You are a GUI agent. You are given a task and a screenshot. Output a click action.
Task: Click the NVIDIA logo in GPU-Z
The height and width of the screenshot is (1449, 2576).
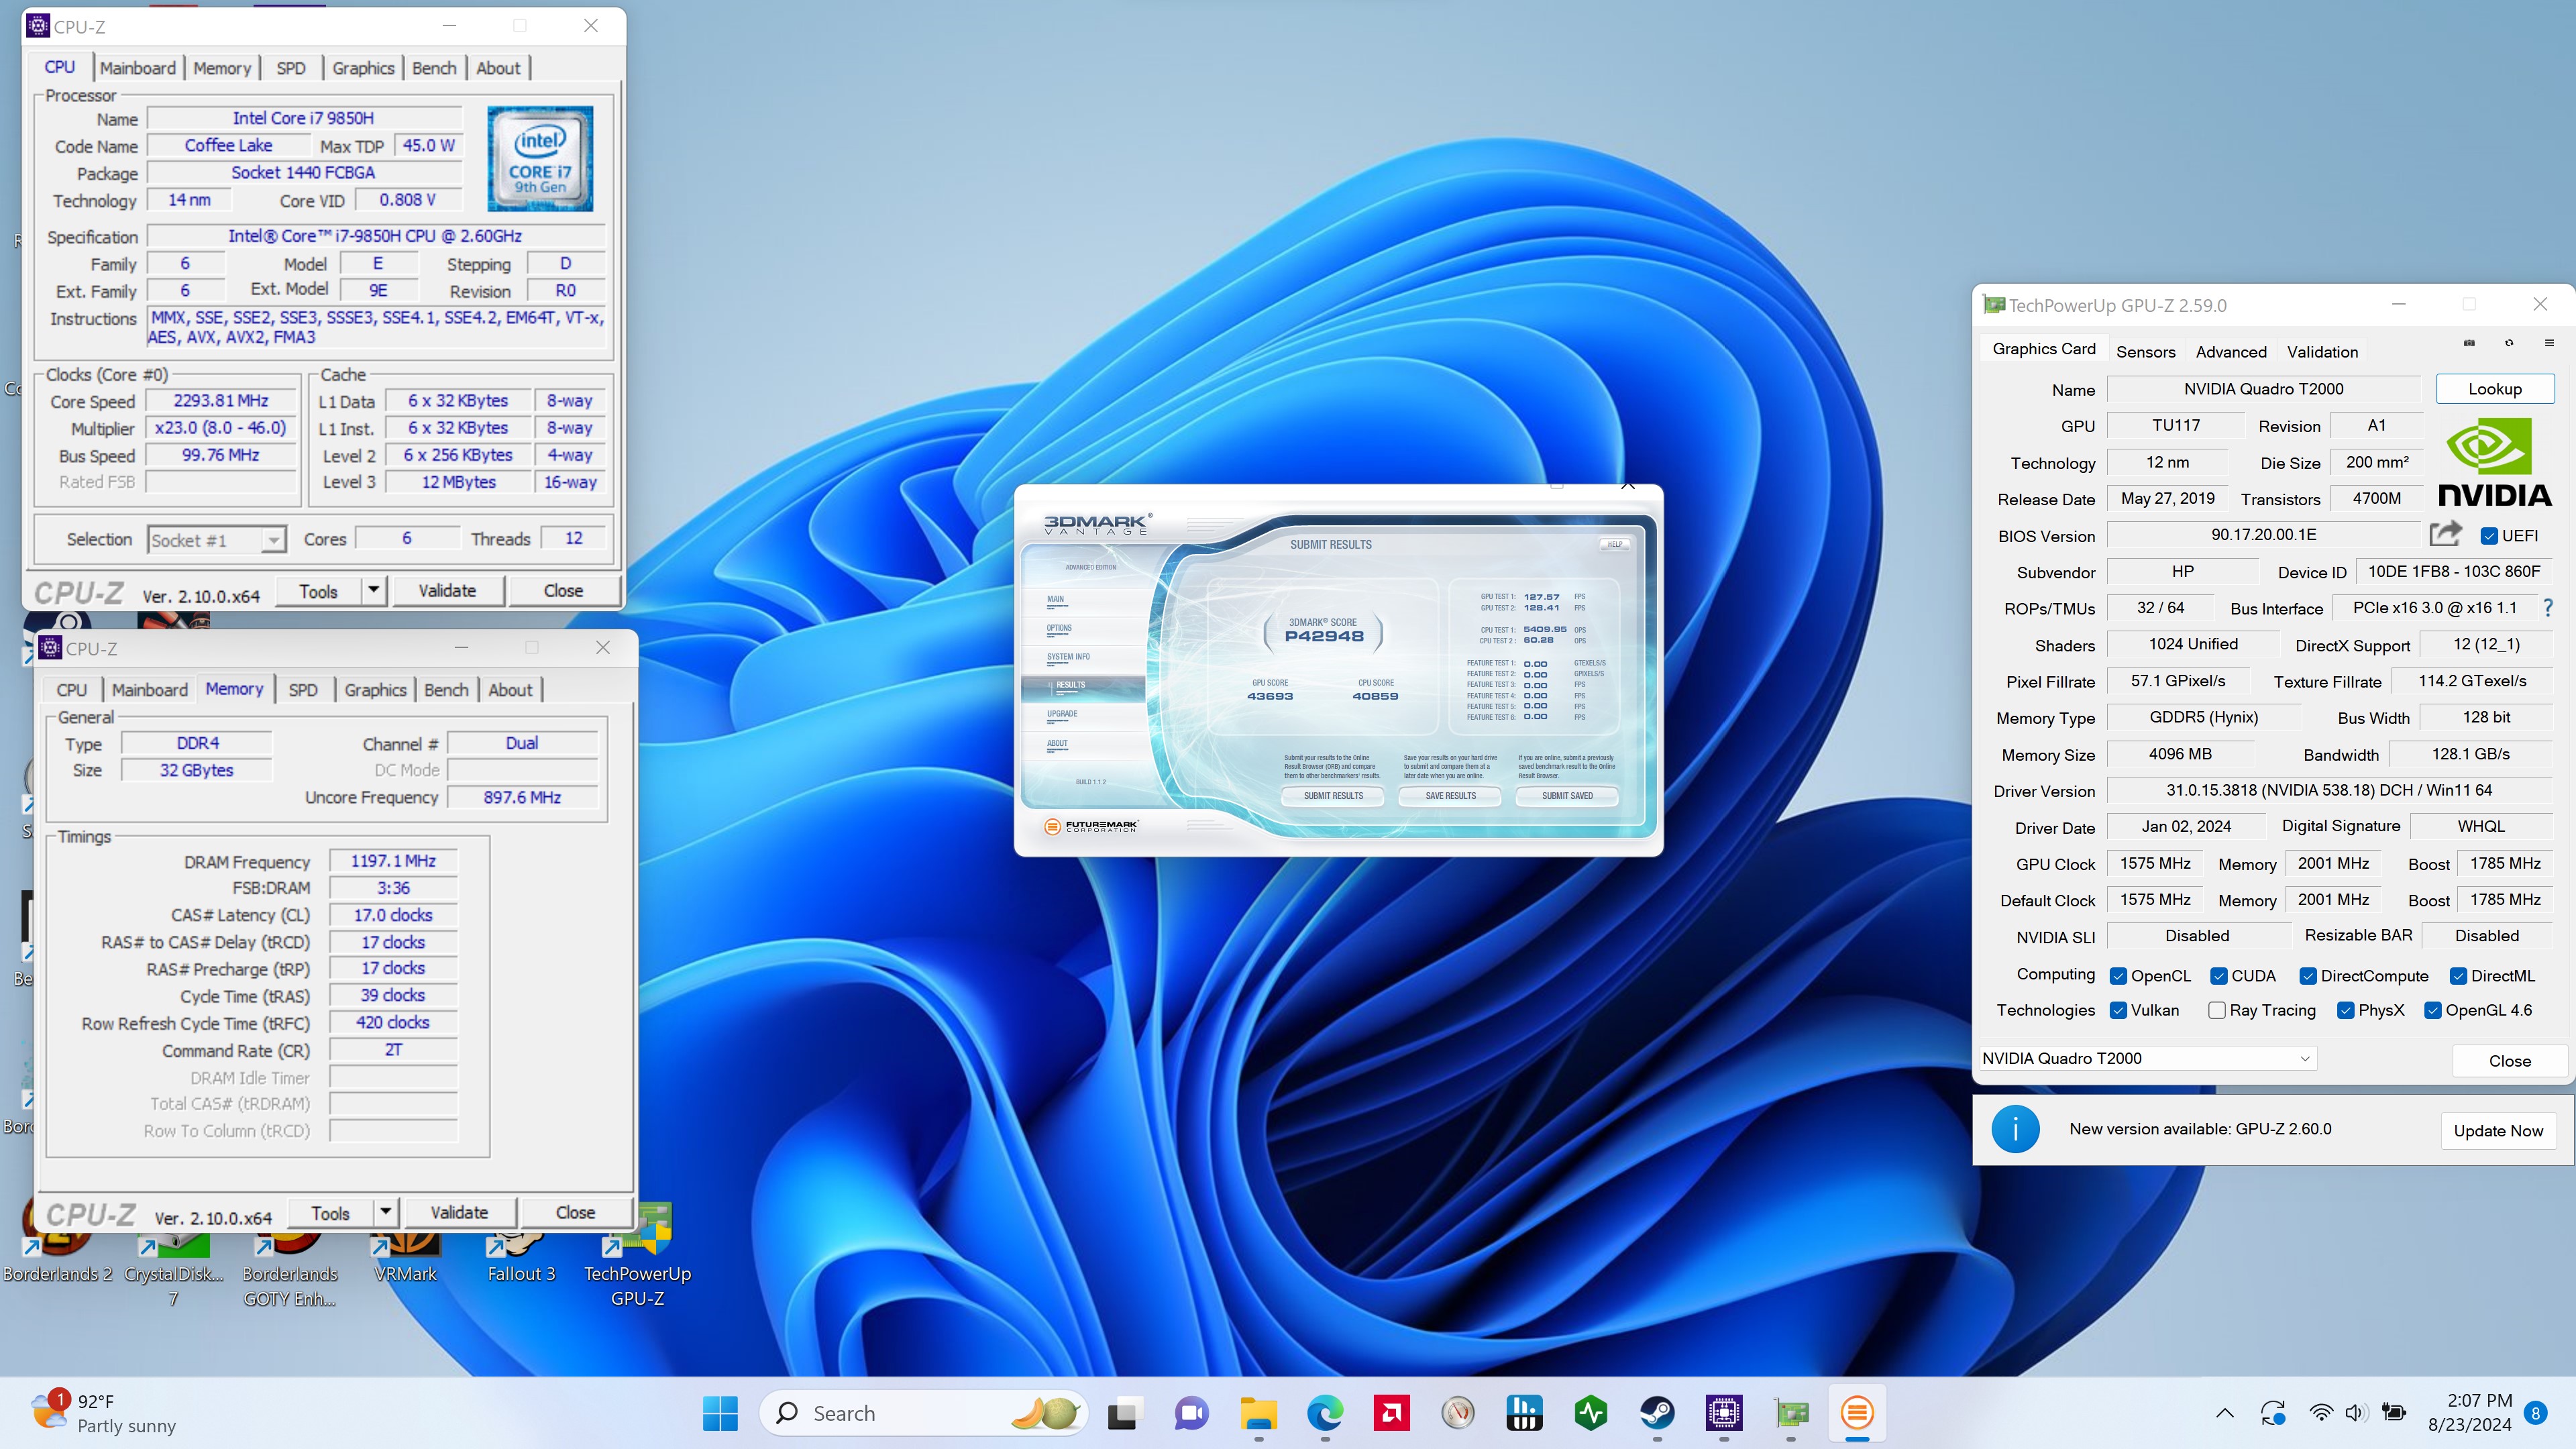pos(2494,462)
